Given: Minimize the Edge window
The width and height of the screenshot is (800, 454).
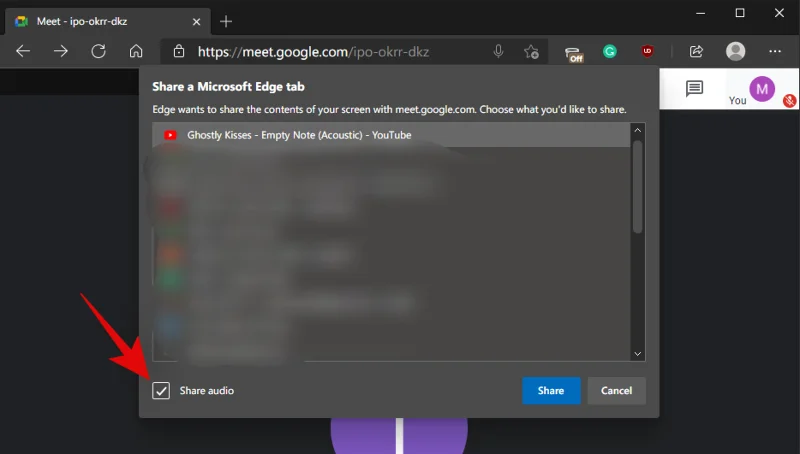Looking at the screenshot, I should click(701, 13).
